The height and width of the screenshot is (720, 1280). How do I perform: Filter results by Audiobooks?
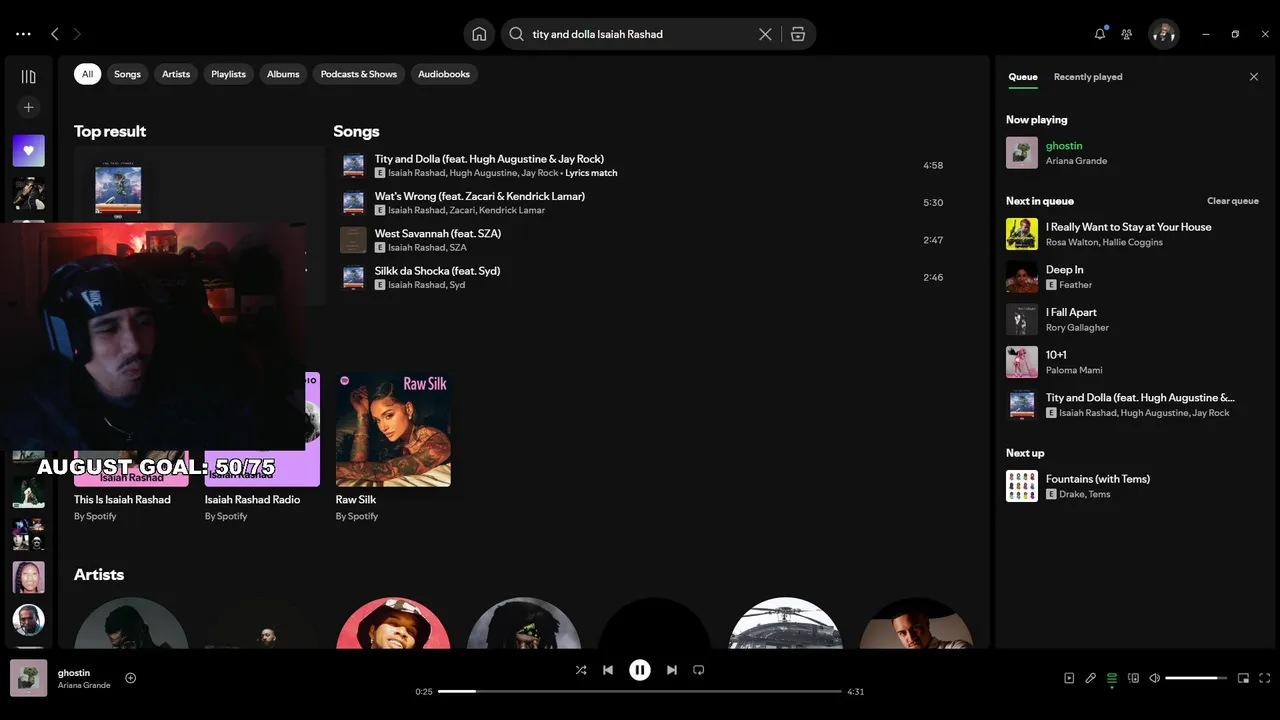(x=444, y=74)
